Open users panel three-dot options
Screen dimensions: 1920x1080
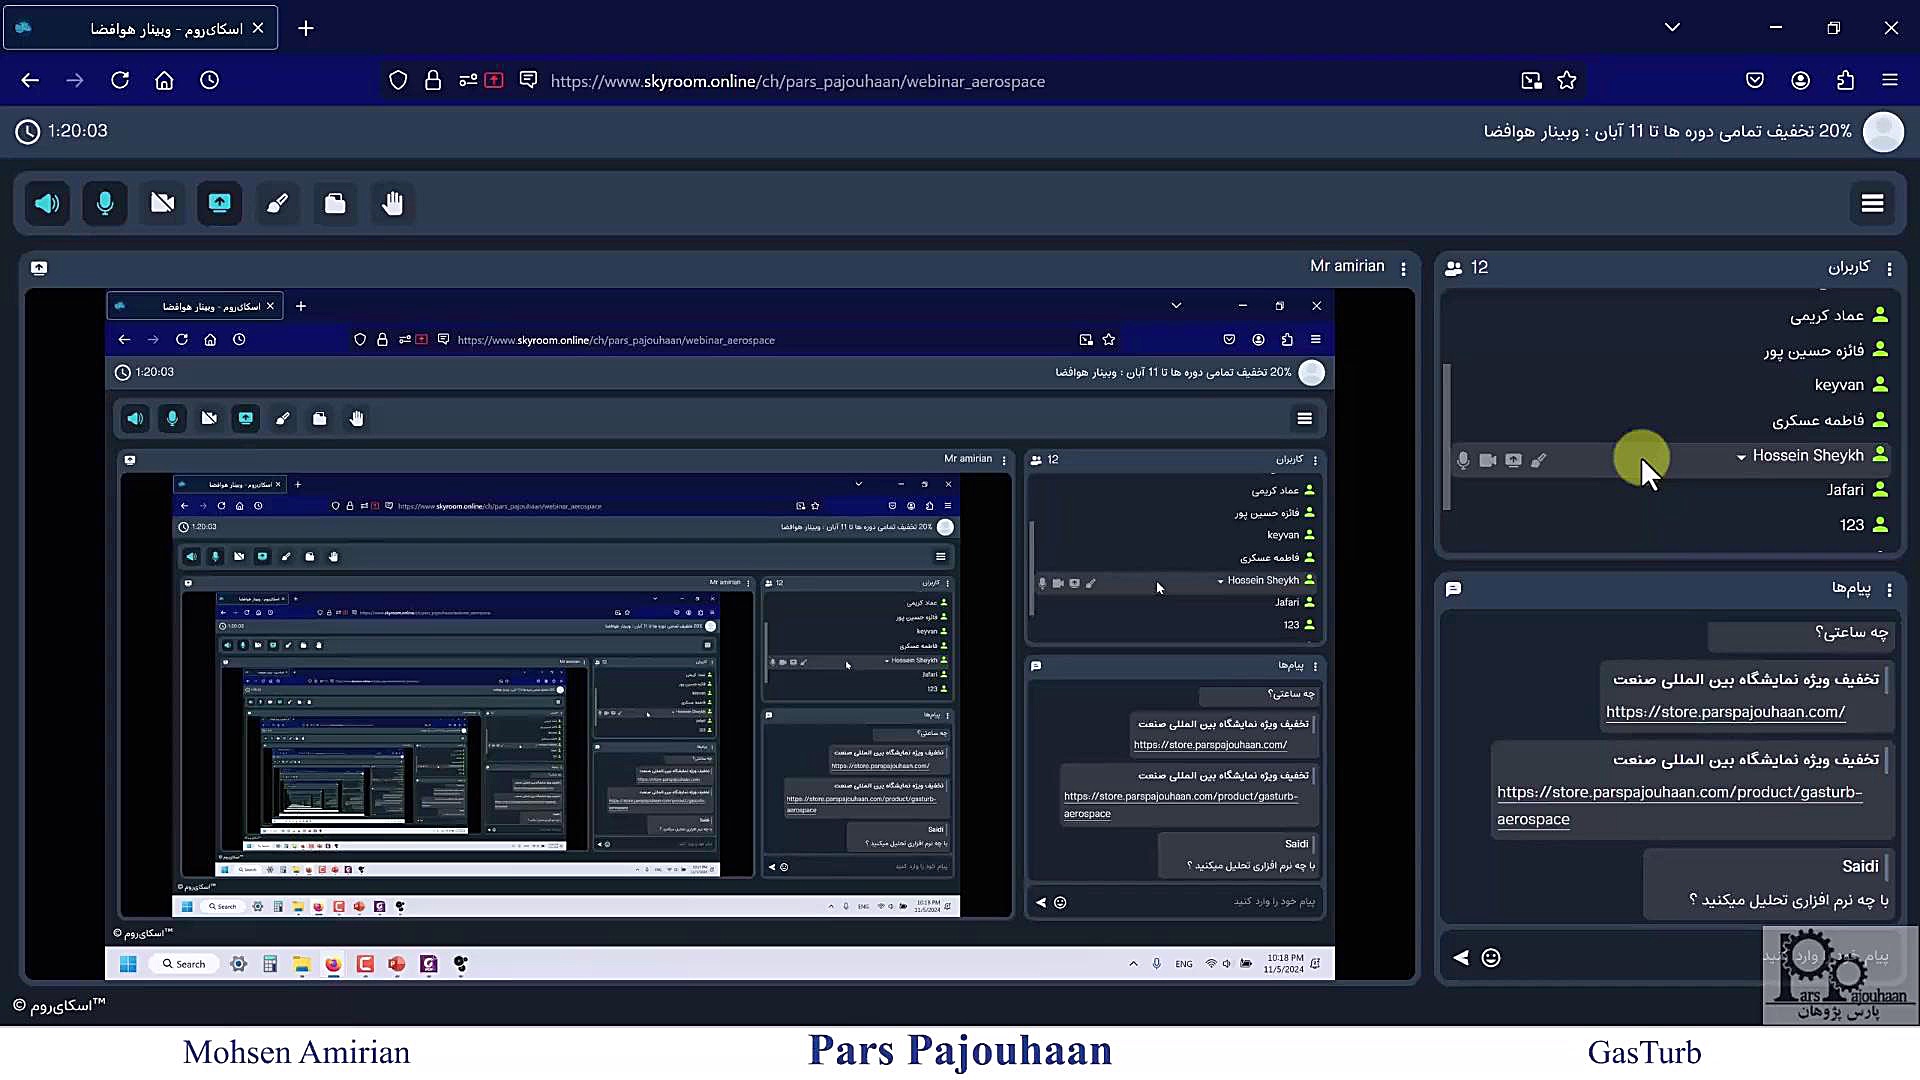[x=1889, y=268]
